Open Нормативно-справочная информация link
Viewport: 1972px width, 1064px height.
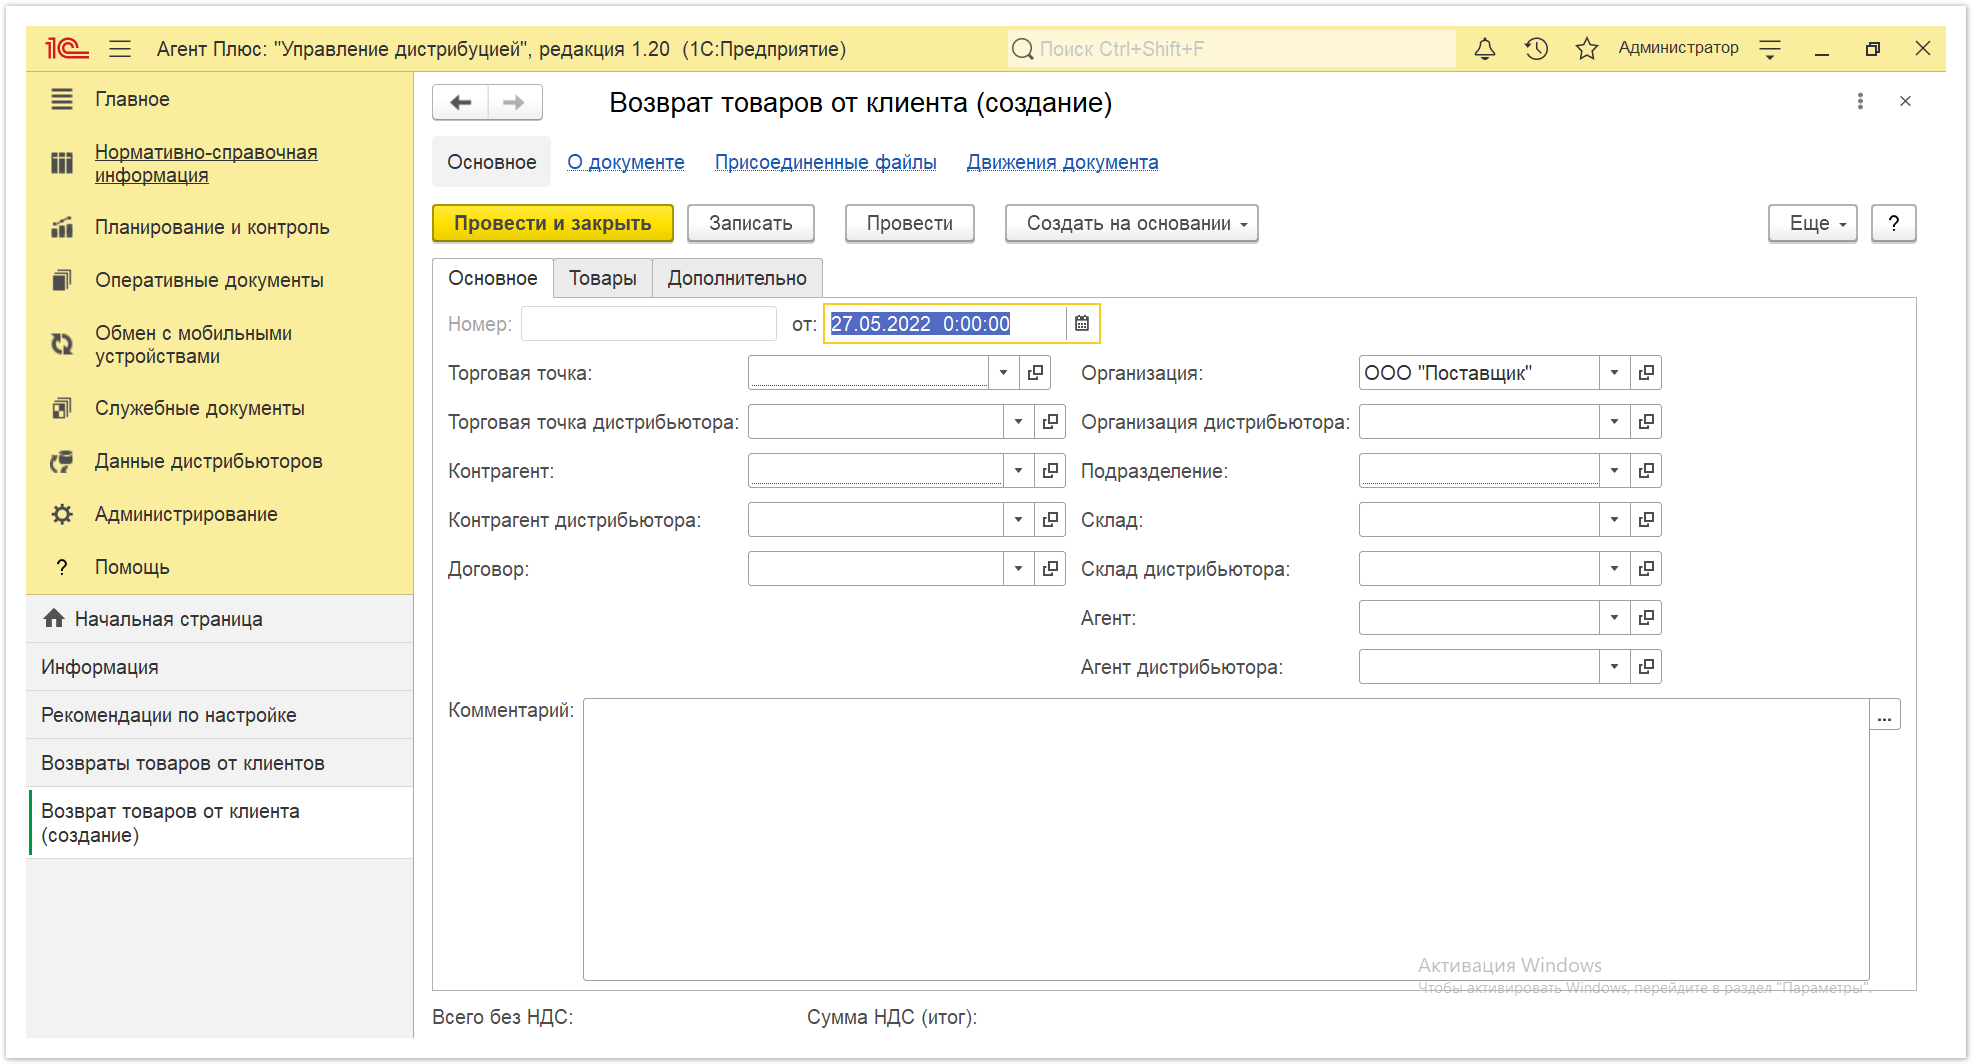[206, 163]
